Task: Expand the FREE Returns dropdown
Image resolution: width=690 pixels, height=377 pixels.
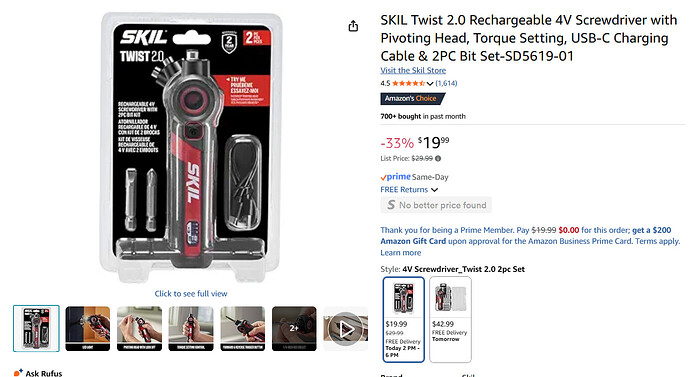Action: (409, 190)
